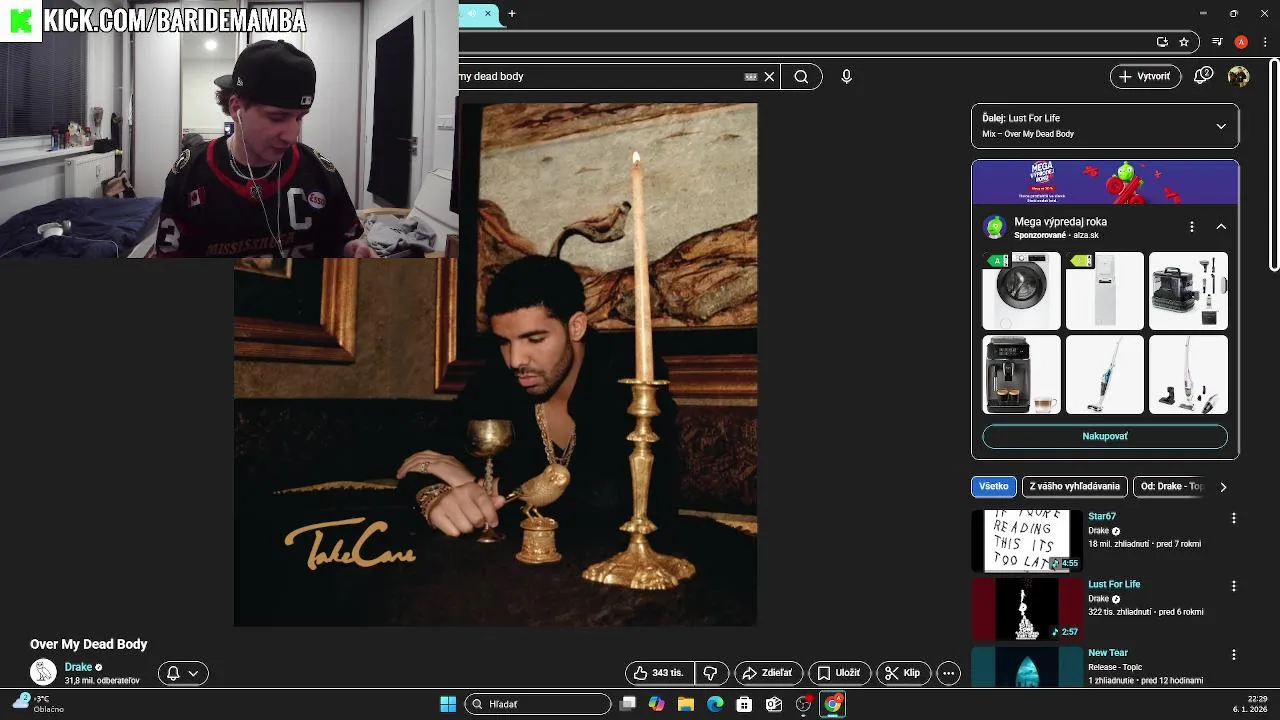Screen dimensions: 1280x720
Task: Click the taskbar Hľadať search box
Action: 538,704
